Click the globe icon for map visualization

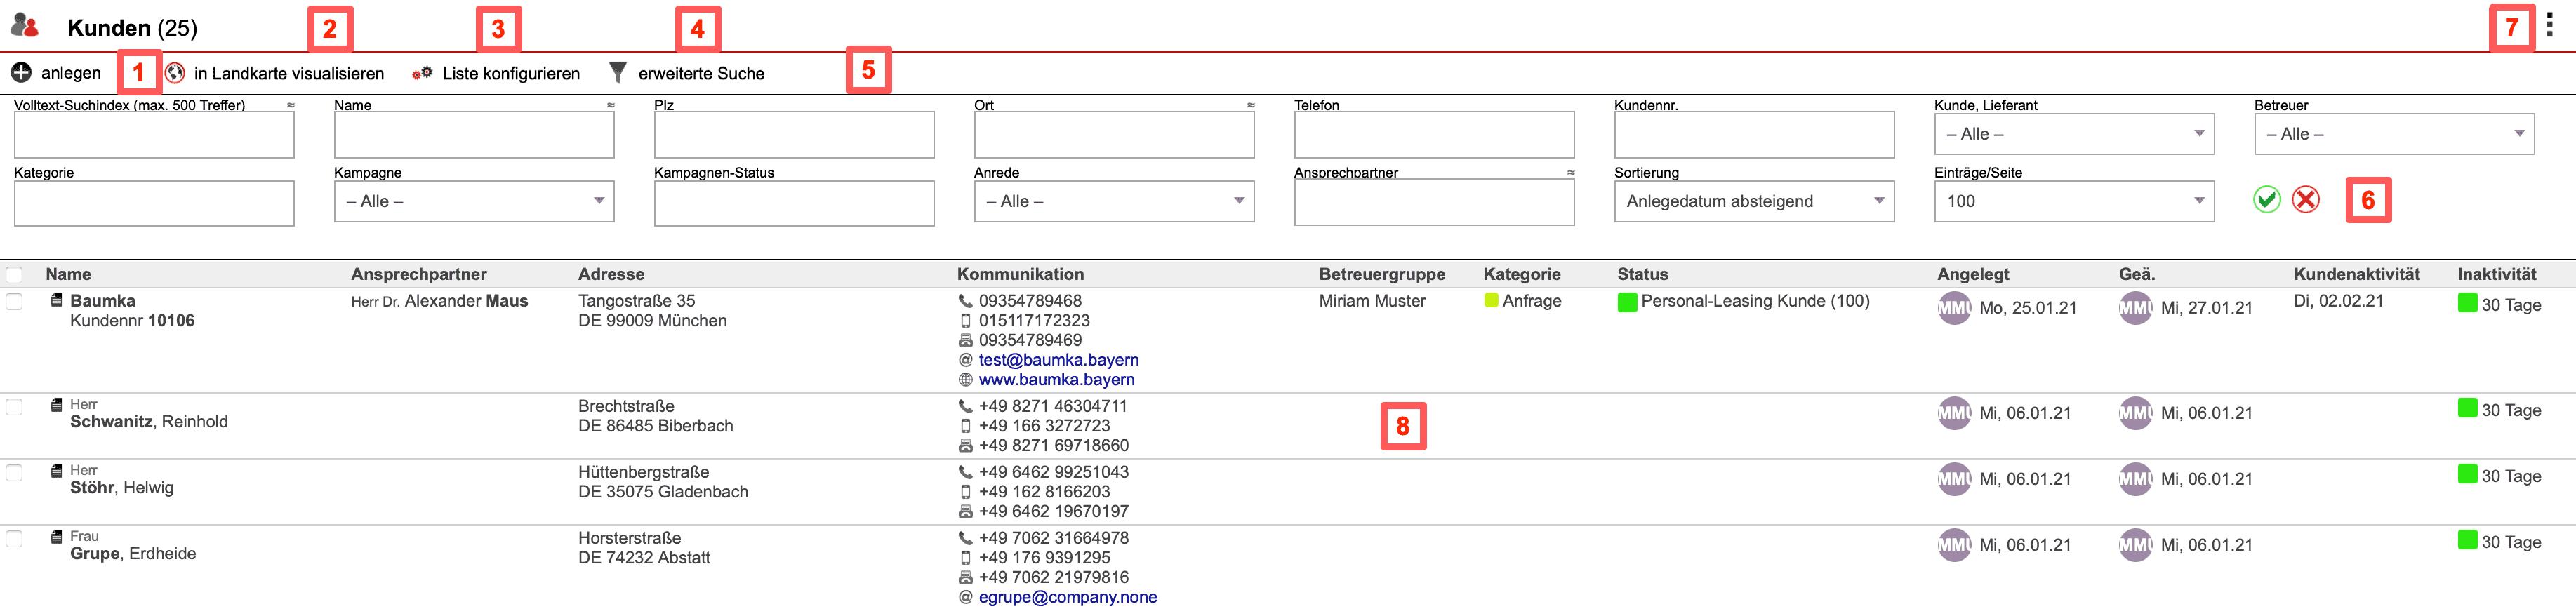point(175,73)
